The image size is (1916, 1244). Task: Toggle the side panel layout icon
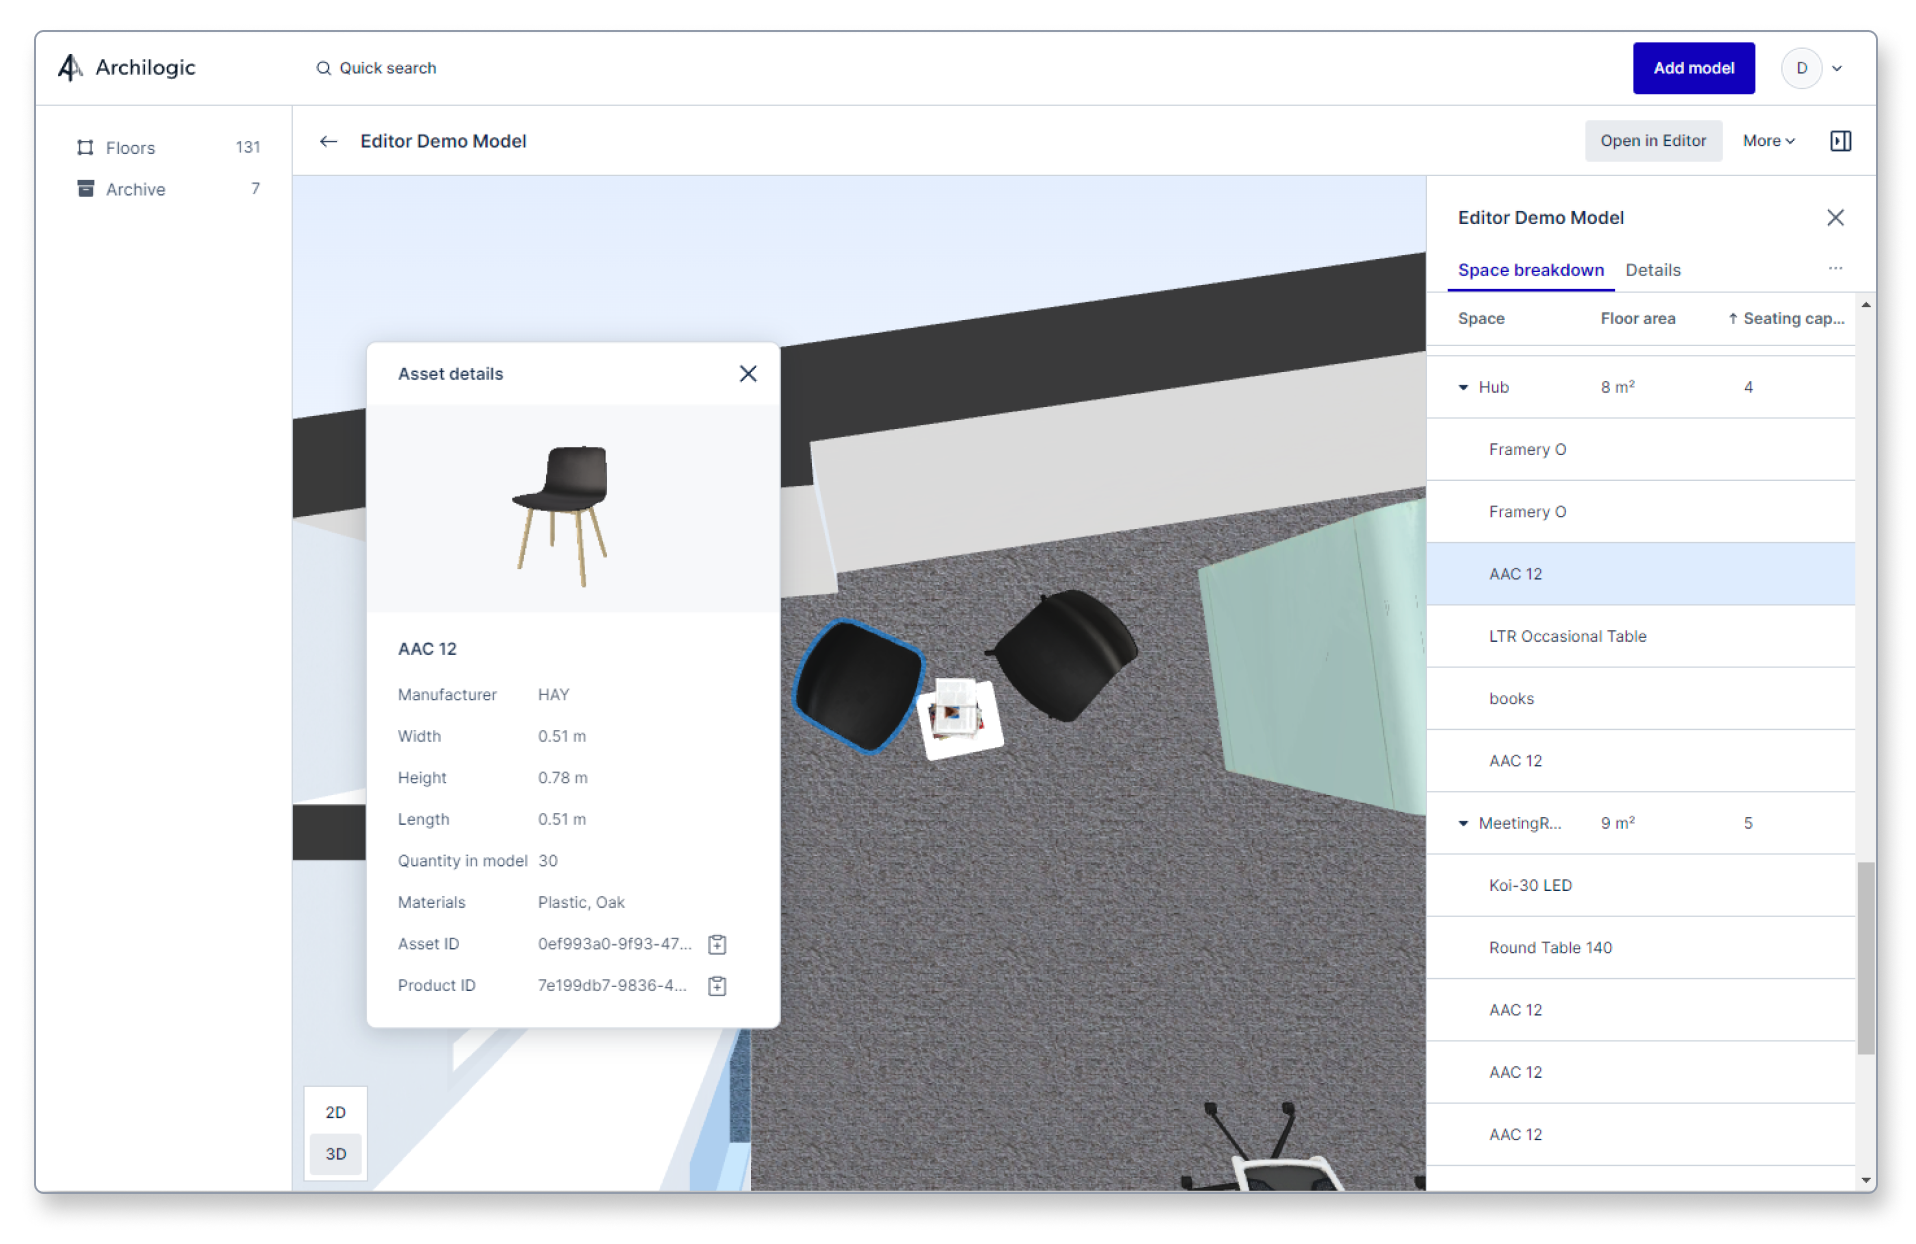[x=1840, y=141]
